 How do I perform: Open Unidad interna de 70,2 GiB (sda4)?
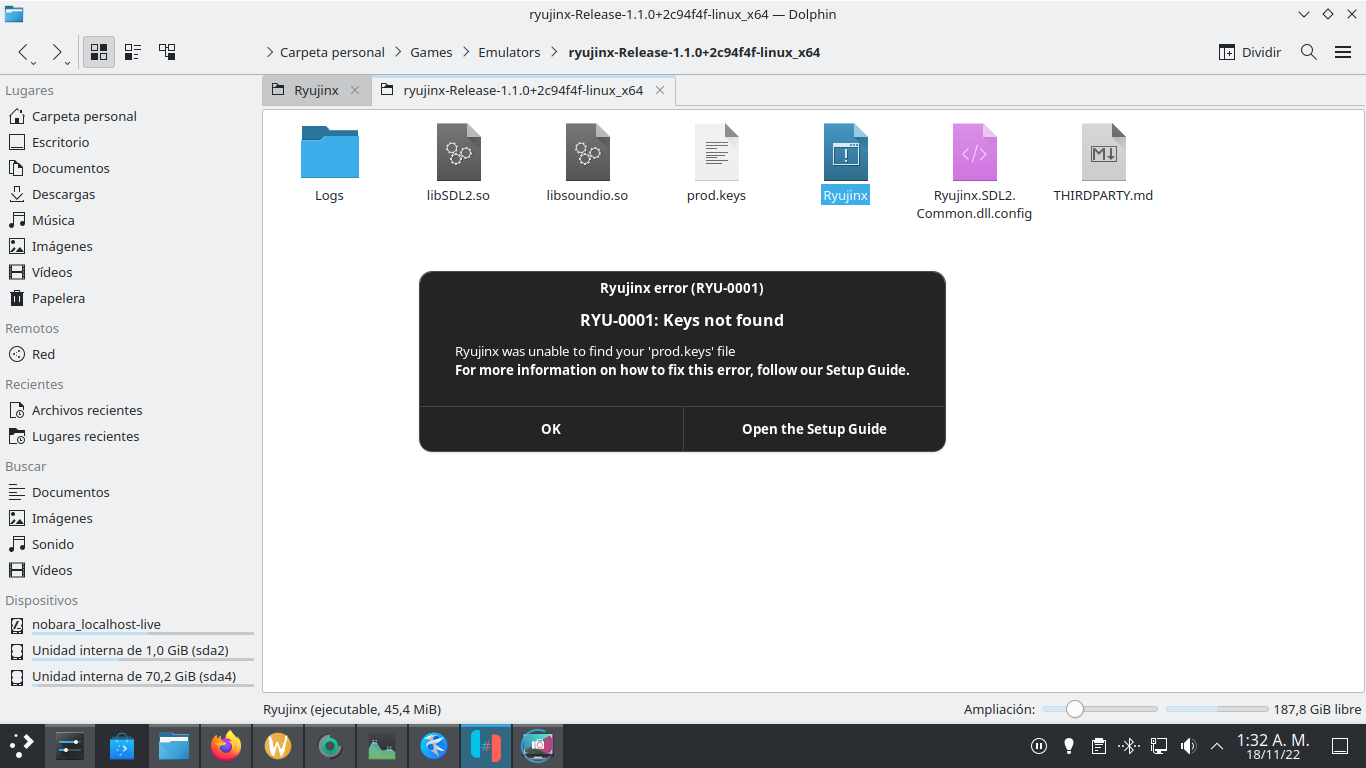pos(130,677)
